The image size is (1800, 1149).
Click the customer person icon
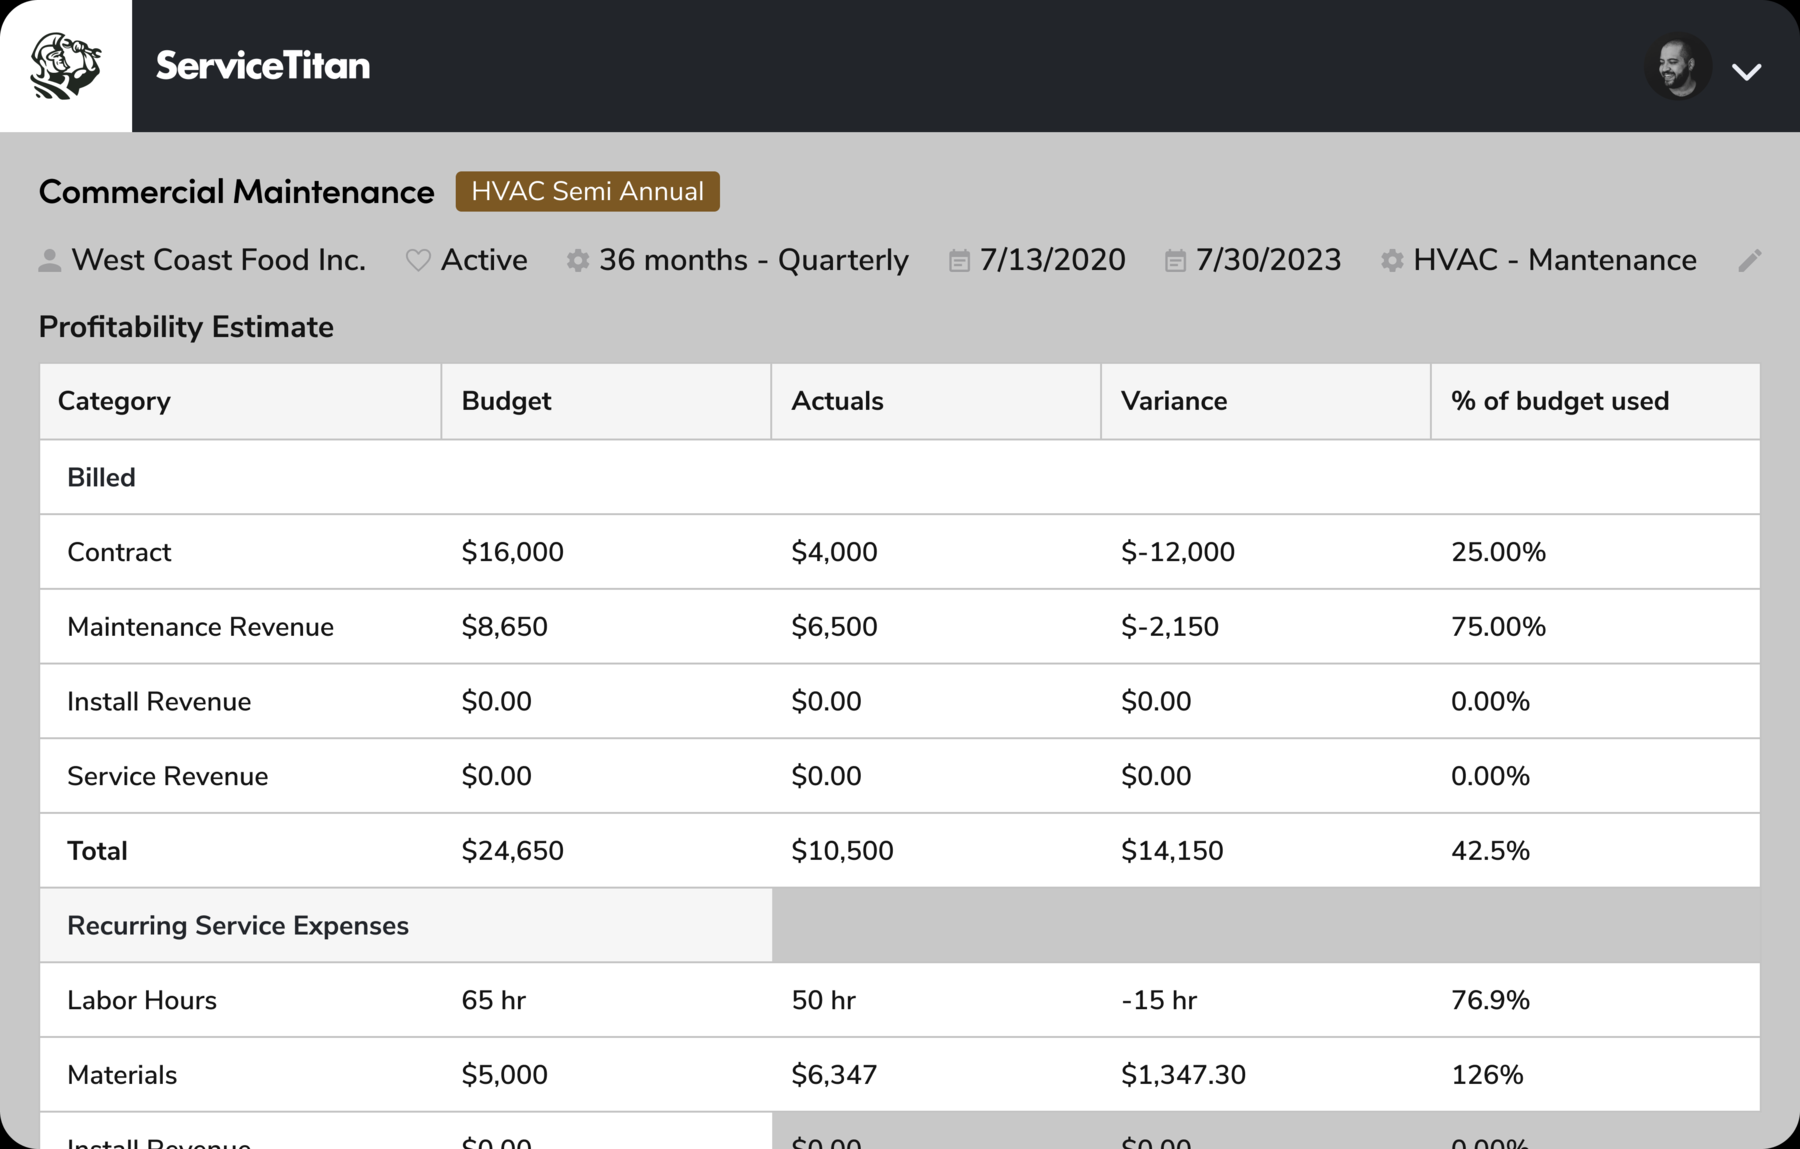coord(49,261)
